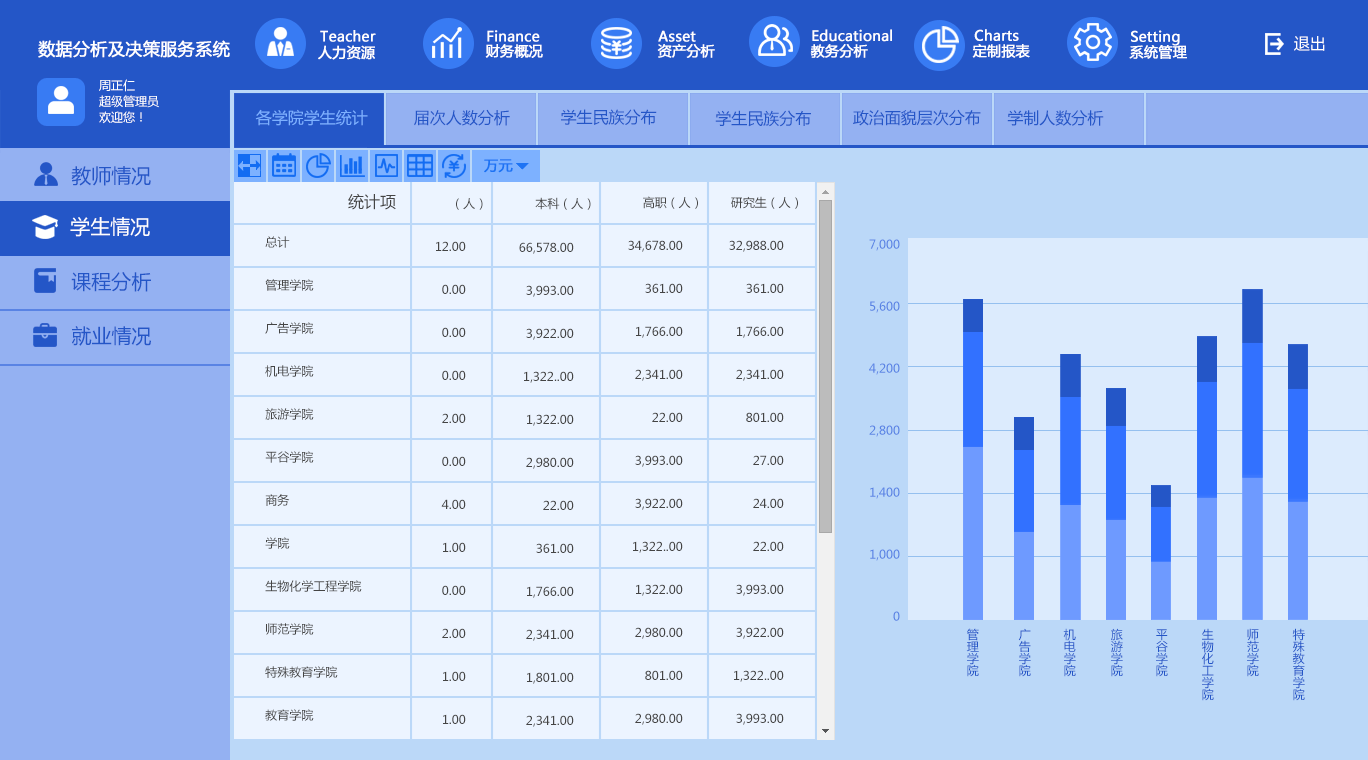Click the yen currency refresh icon
The image size is (1368, 760).
[x=454, y=166]
